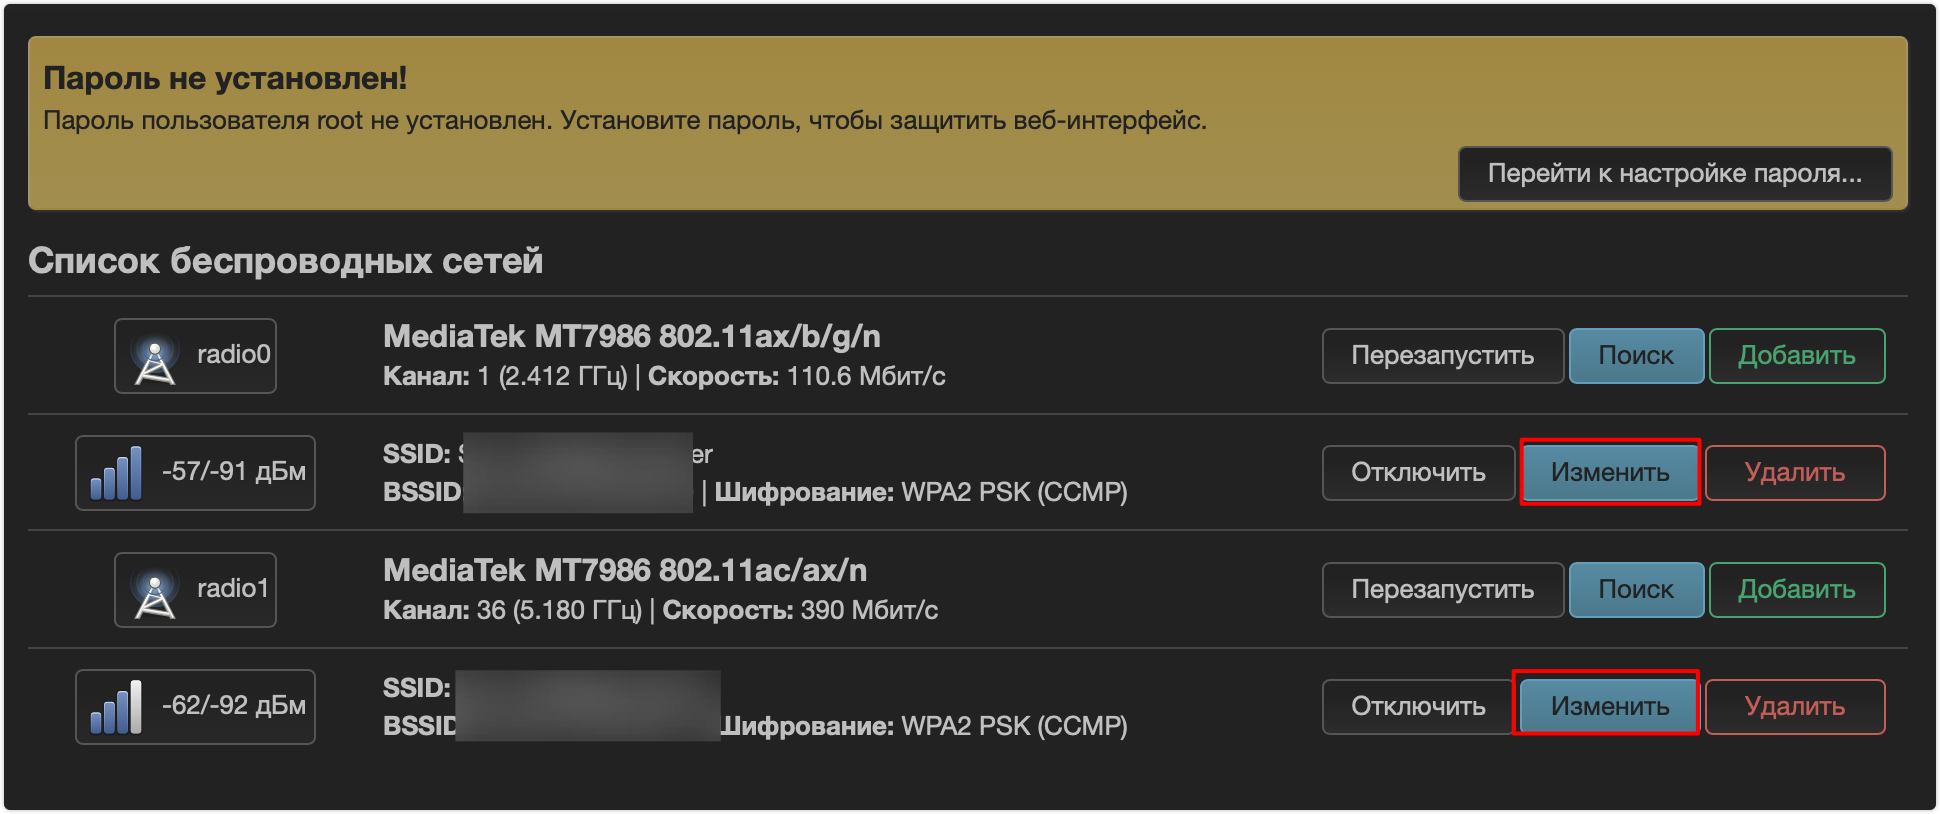Delete the wireless network under radio0

[1794, 473]
